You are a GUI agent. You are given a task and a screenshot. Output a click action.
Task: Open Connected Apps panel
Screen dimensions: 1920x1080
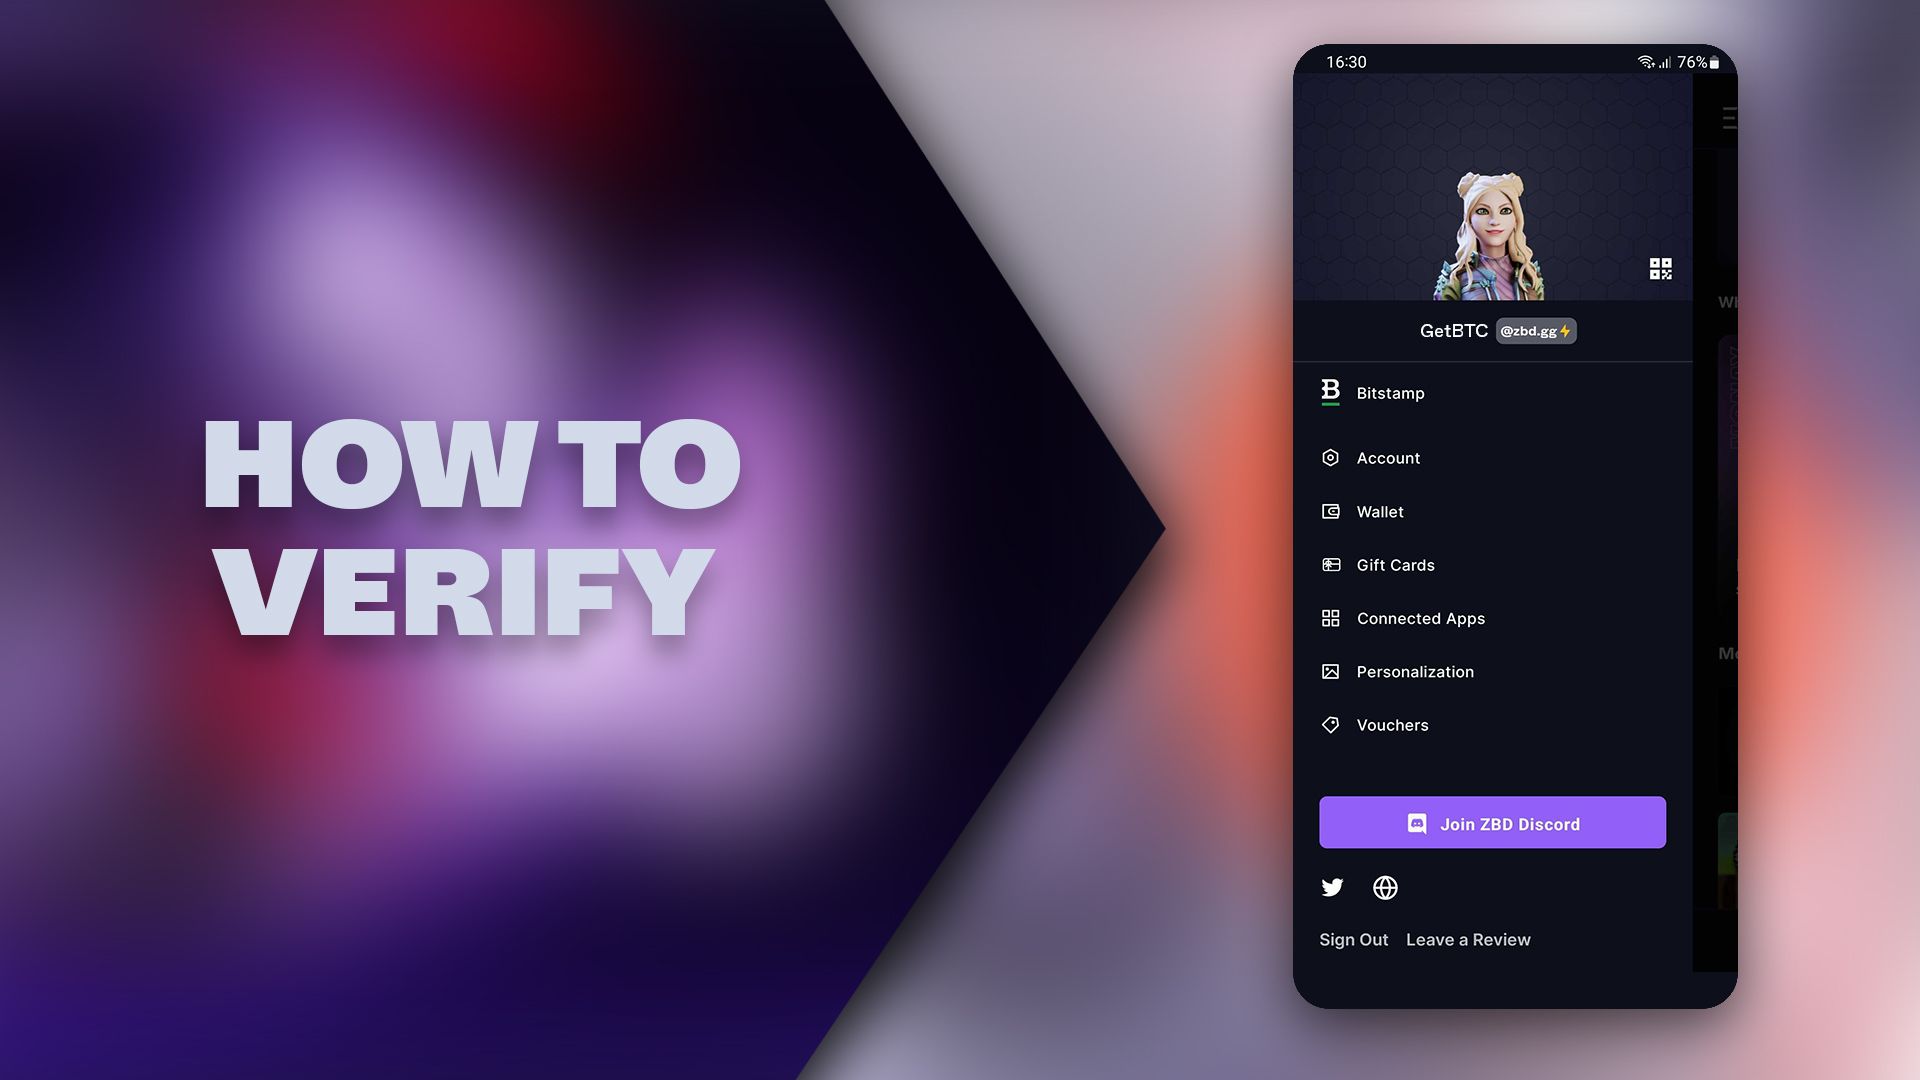click(x=1420, y=617)
